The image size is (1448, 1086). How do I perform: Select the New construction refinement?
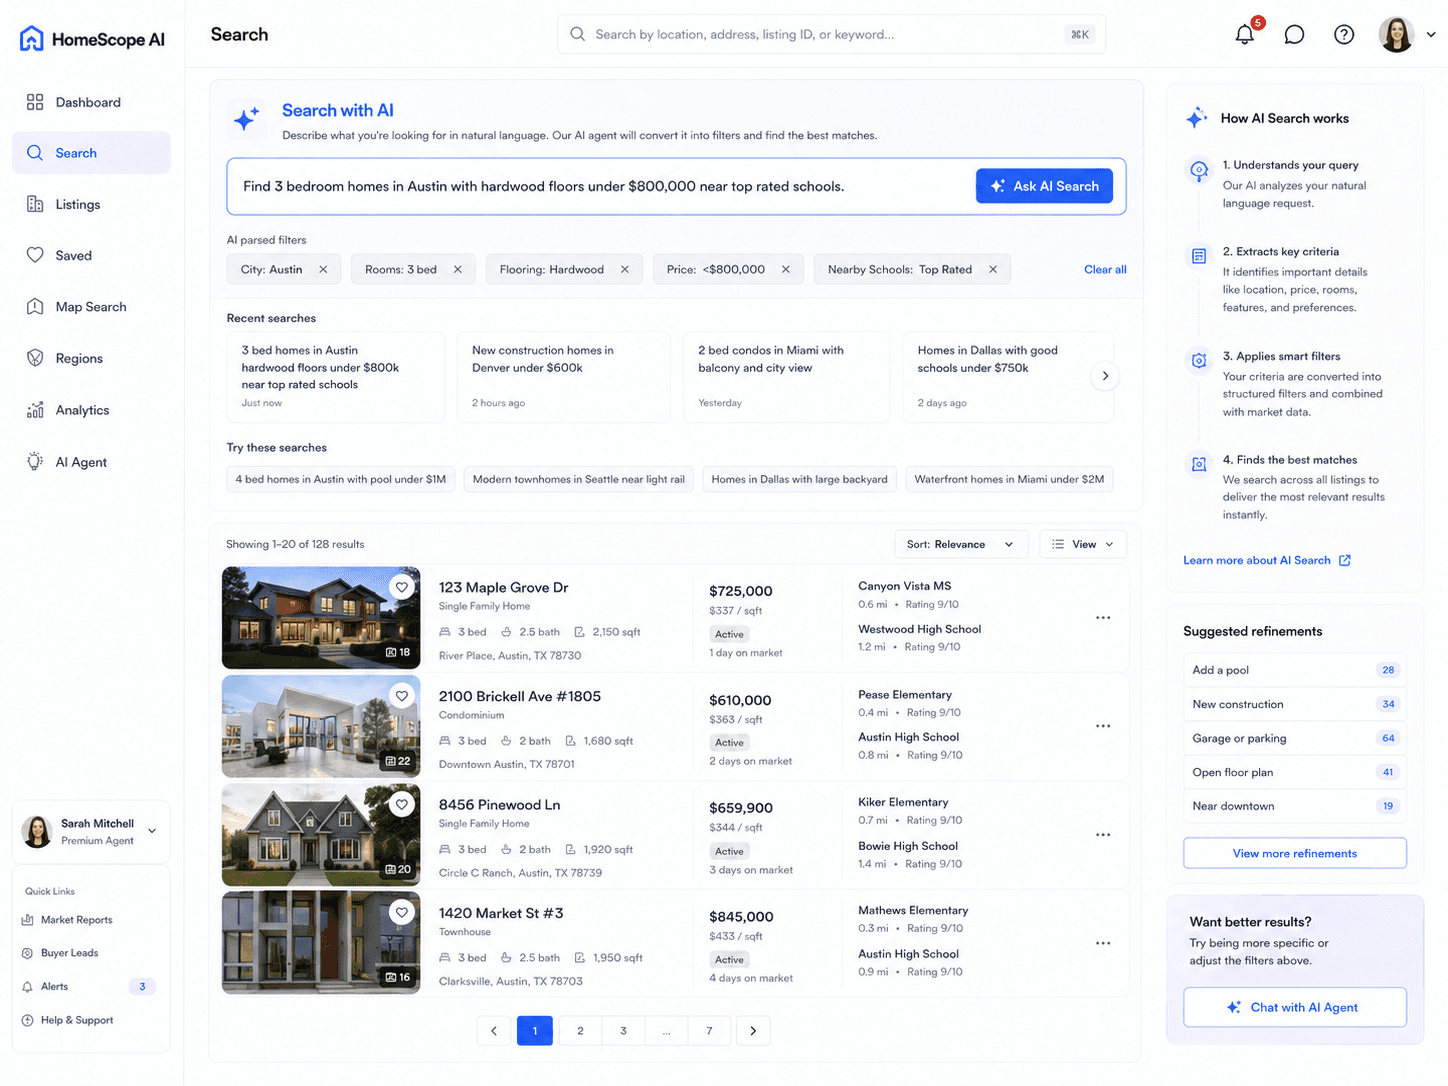point(1295,704)
